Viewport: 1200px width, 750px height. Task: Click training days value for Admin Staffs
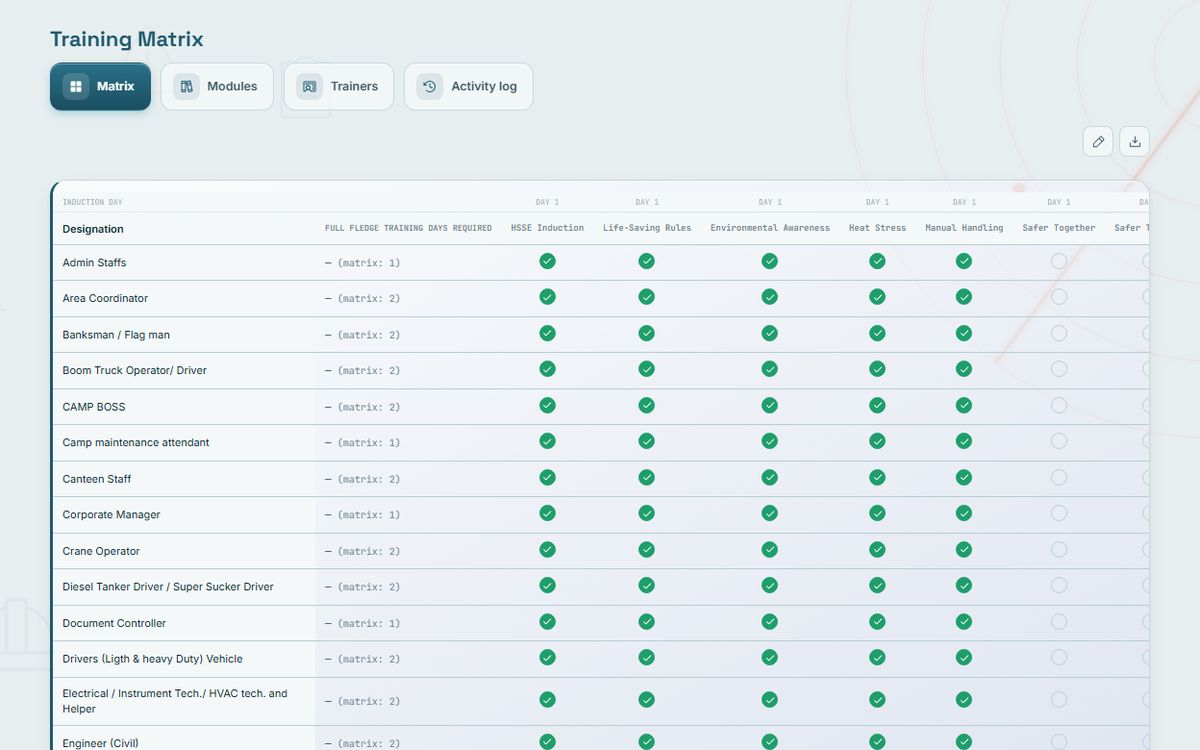click(362, 263)
